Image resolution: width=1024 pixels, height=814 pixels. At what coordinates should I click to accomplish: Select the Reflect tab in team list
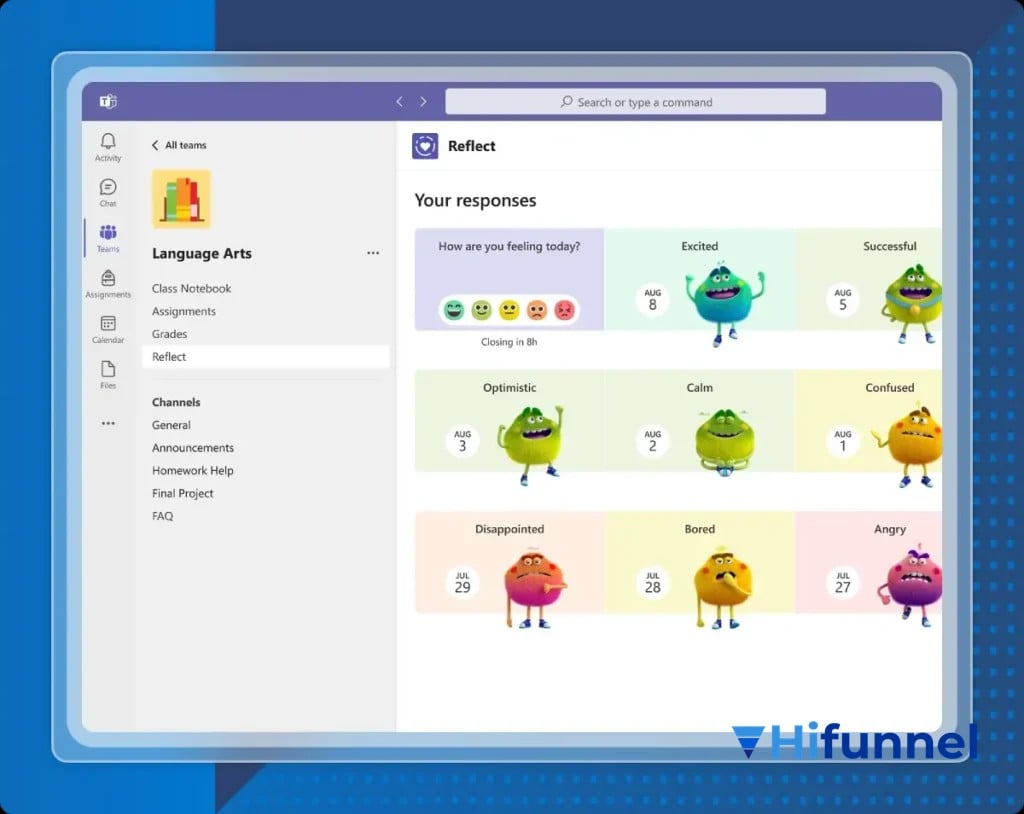[266, 357]
